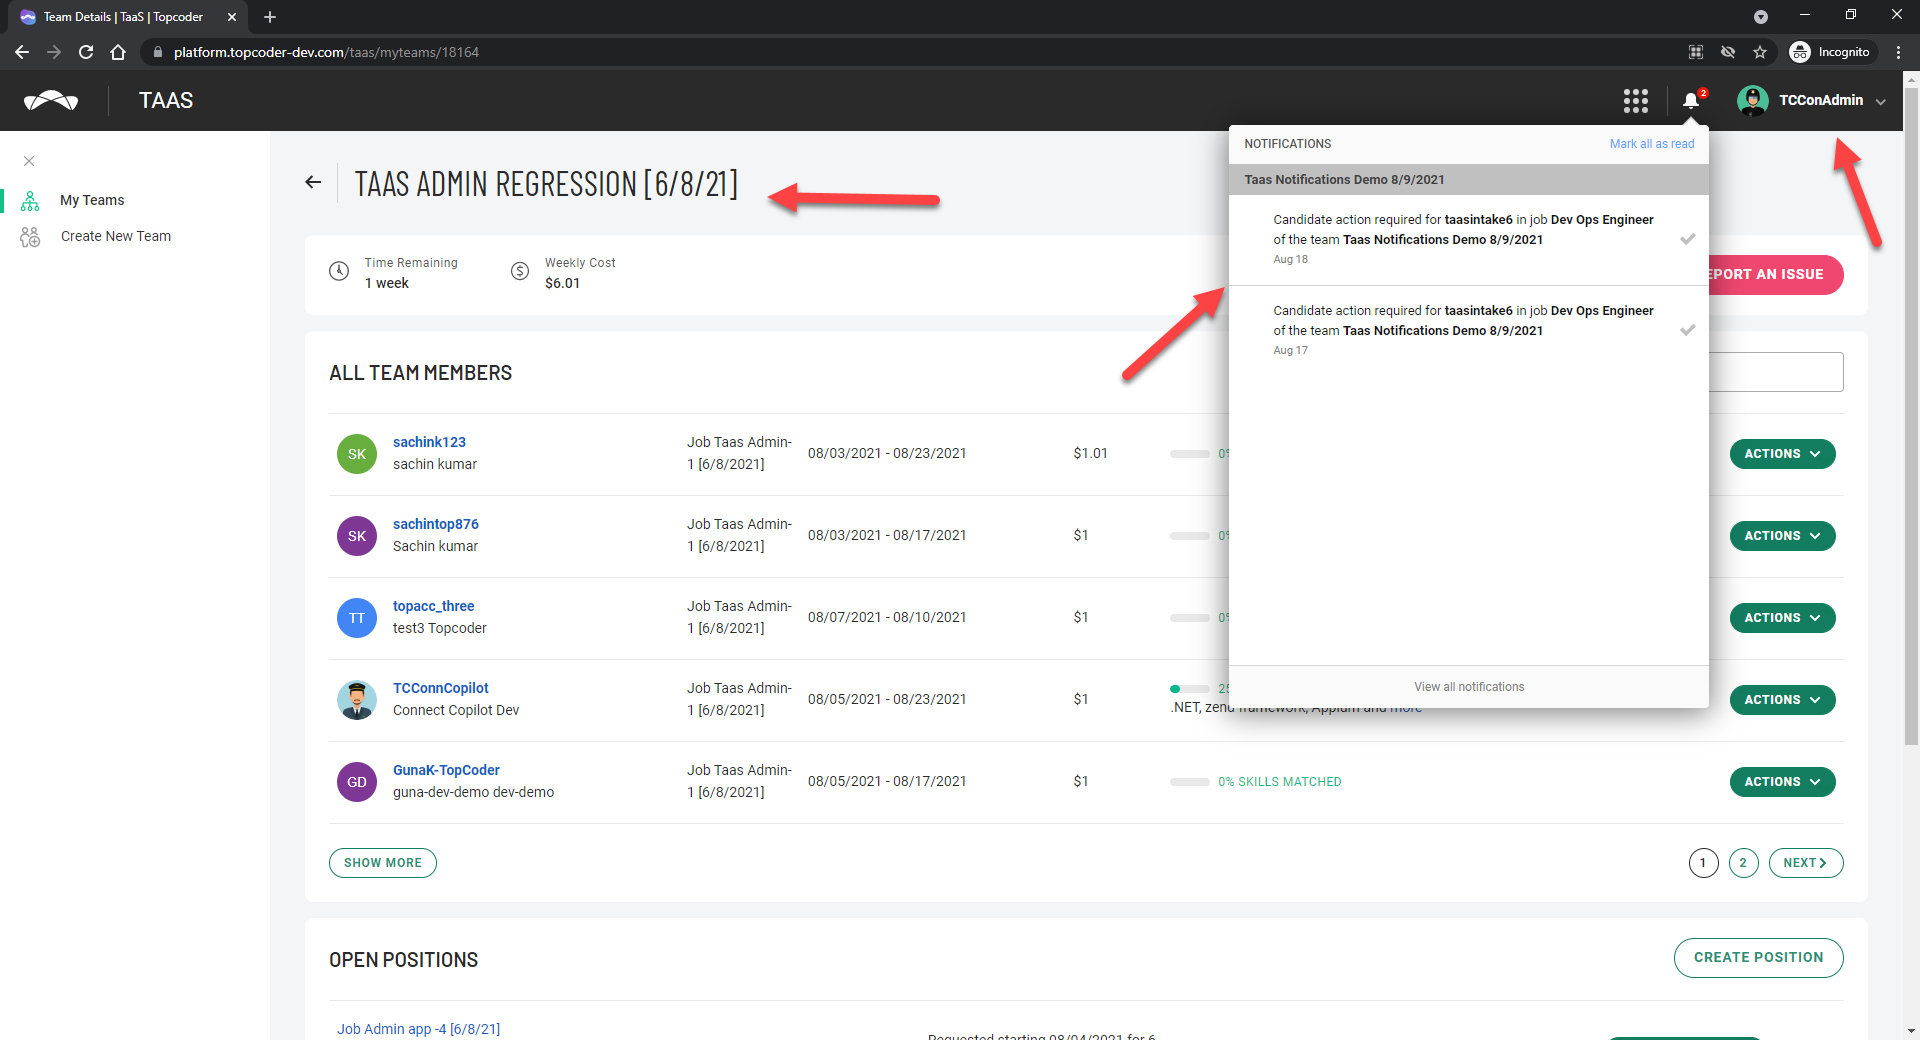Image resolution: width=1920 pixels, height=1040 pixels.
Task: Reload the page with refresh icon
Action: [86, 52]
